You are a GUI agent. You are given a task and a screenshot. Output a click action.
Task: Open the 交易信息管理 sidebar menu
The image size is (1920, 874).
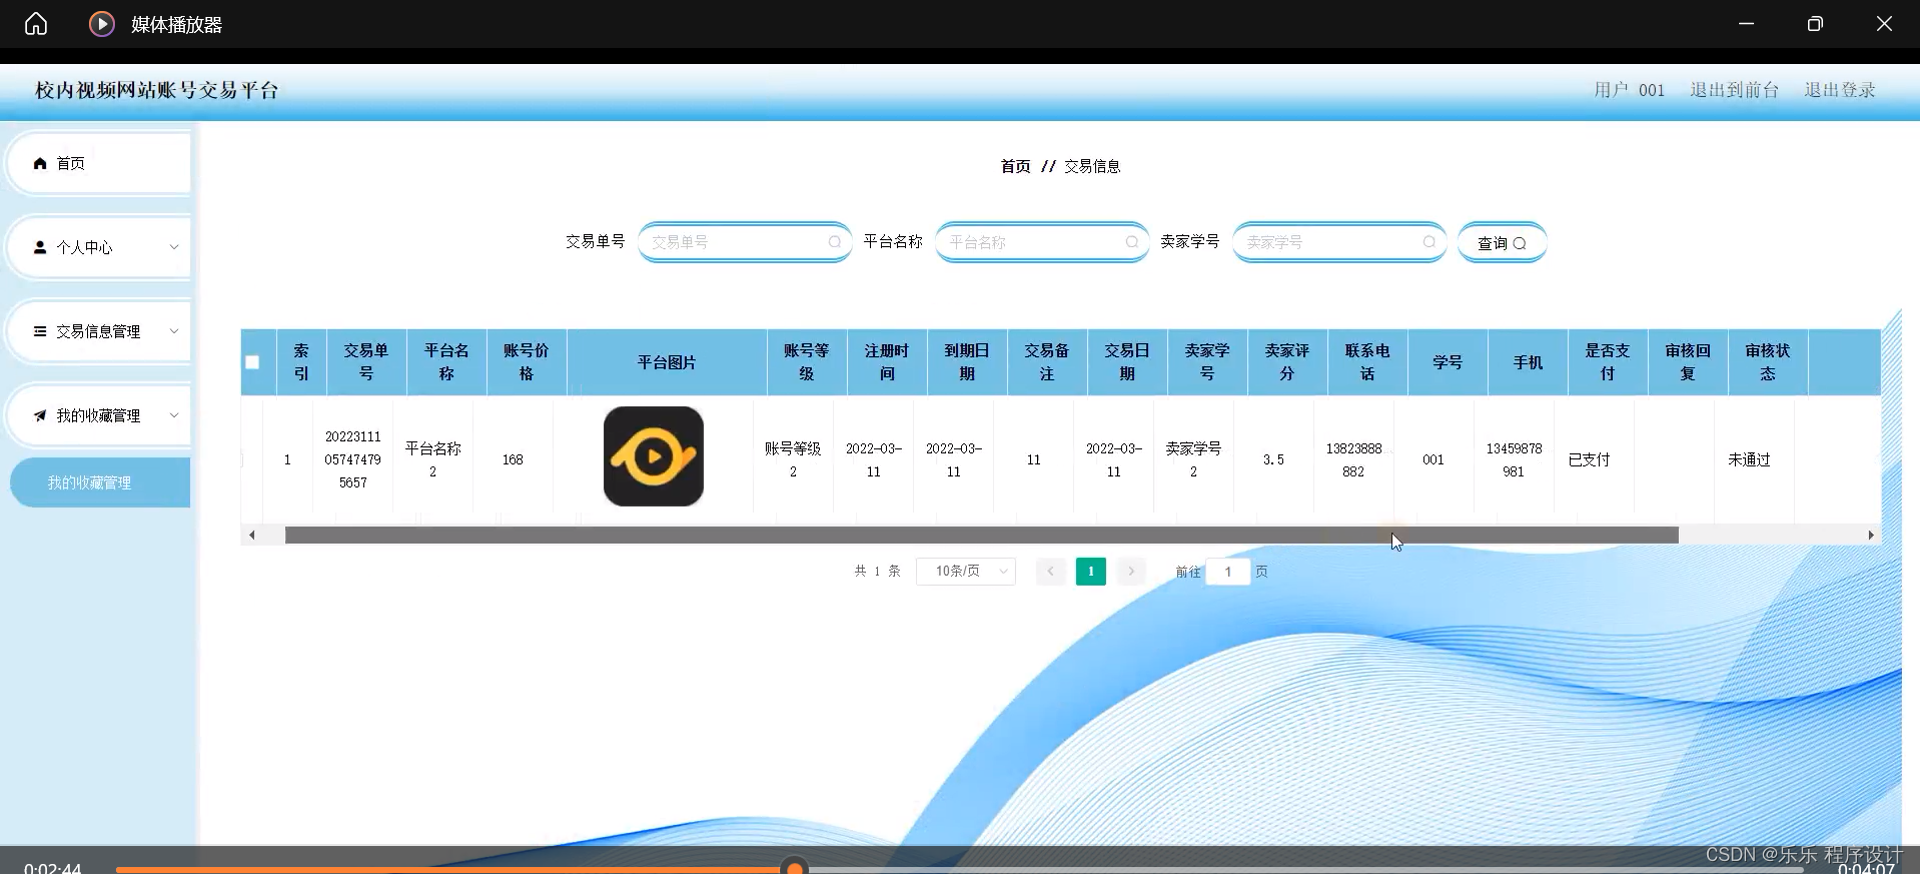pyautogui.click(x=99, y=331)
